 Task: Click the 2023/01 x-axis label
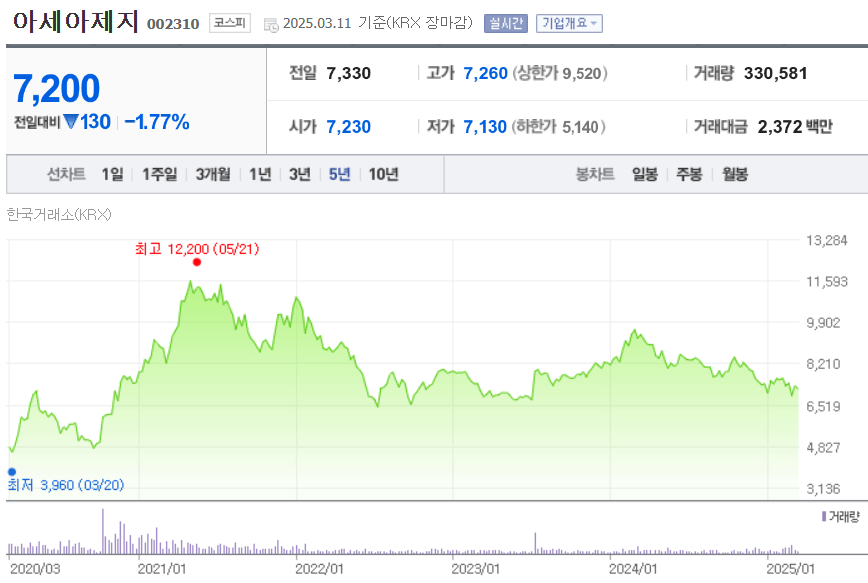point(476,569)
